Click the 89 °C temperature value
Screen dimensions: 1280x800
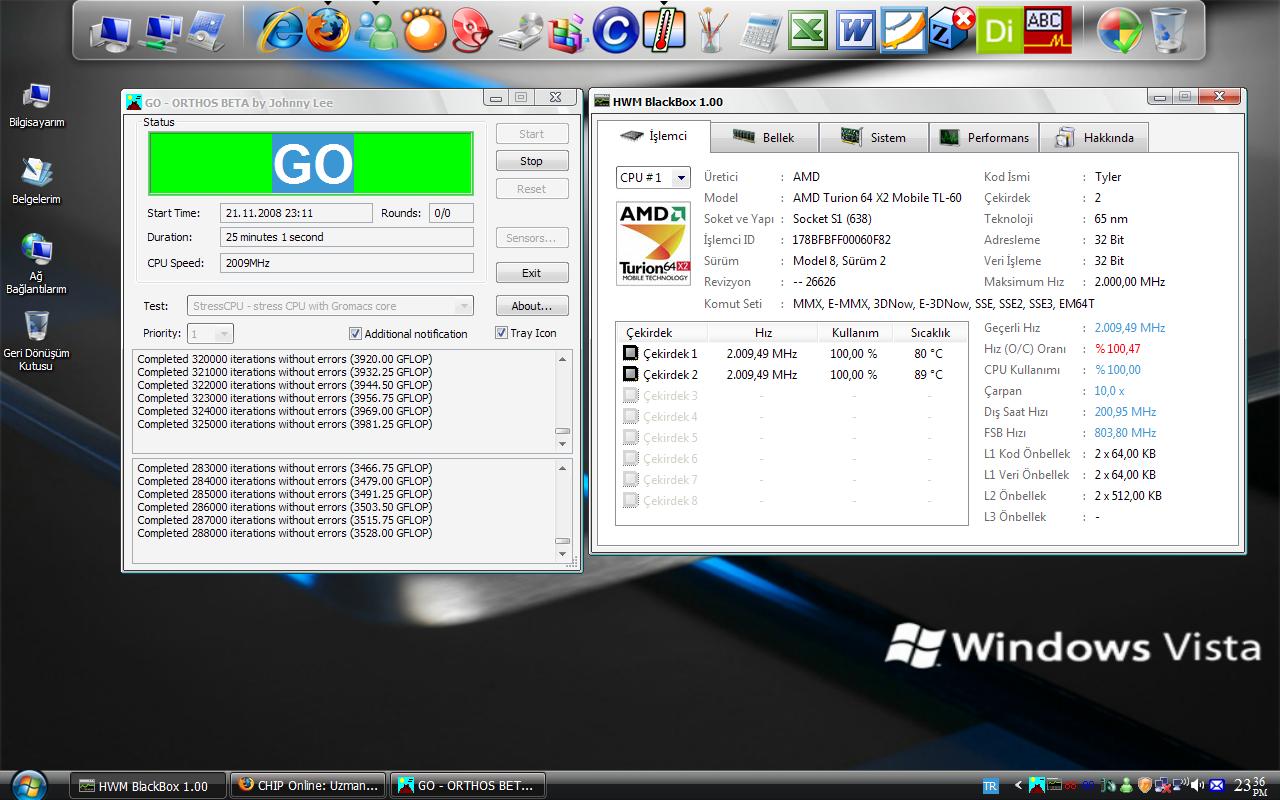point(928,375)
